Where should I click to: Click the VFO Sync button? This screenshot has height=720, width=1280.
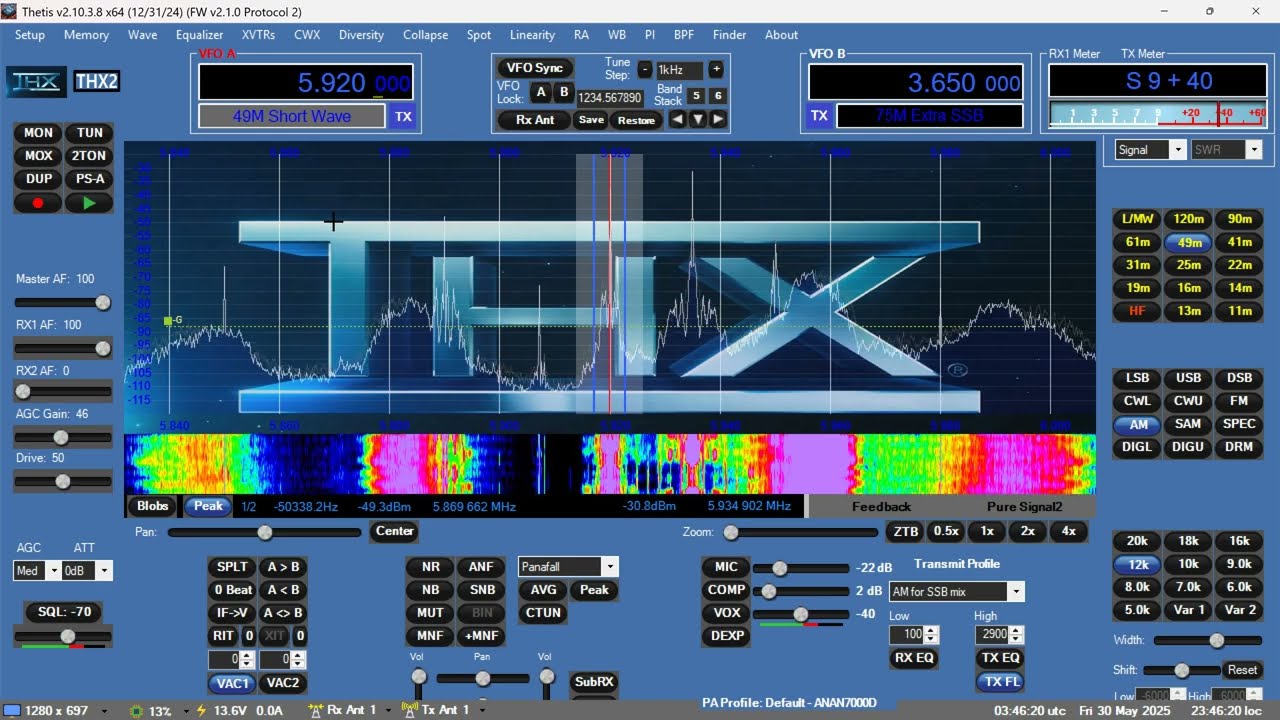(x=535, y=68)
